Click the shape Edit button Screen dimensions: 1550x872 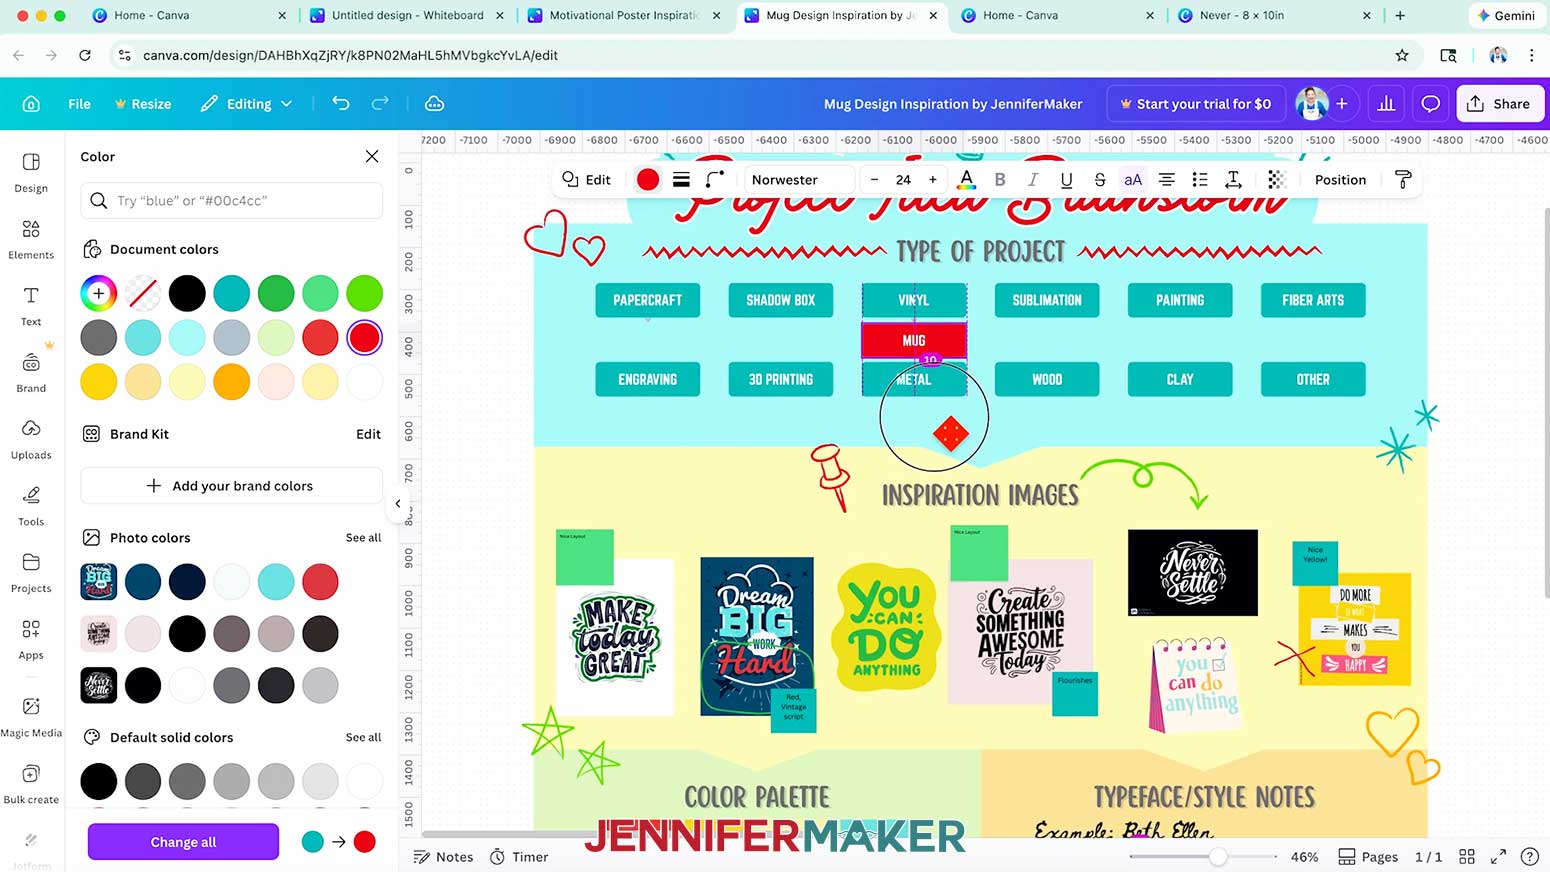(x=587, y=180)
